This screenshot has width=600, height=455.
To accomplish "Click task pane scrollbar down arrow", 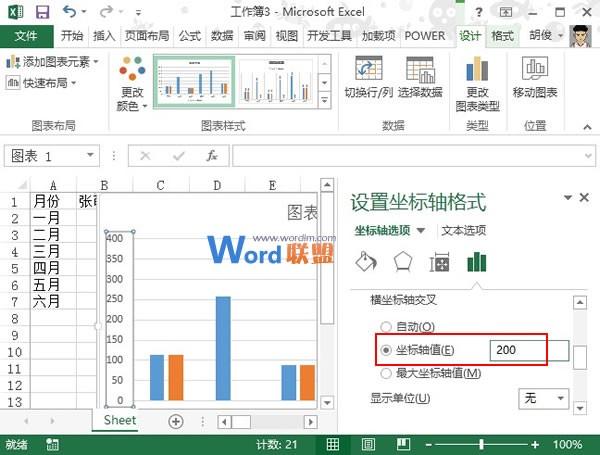I will [580, 408].
